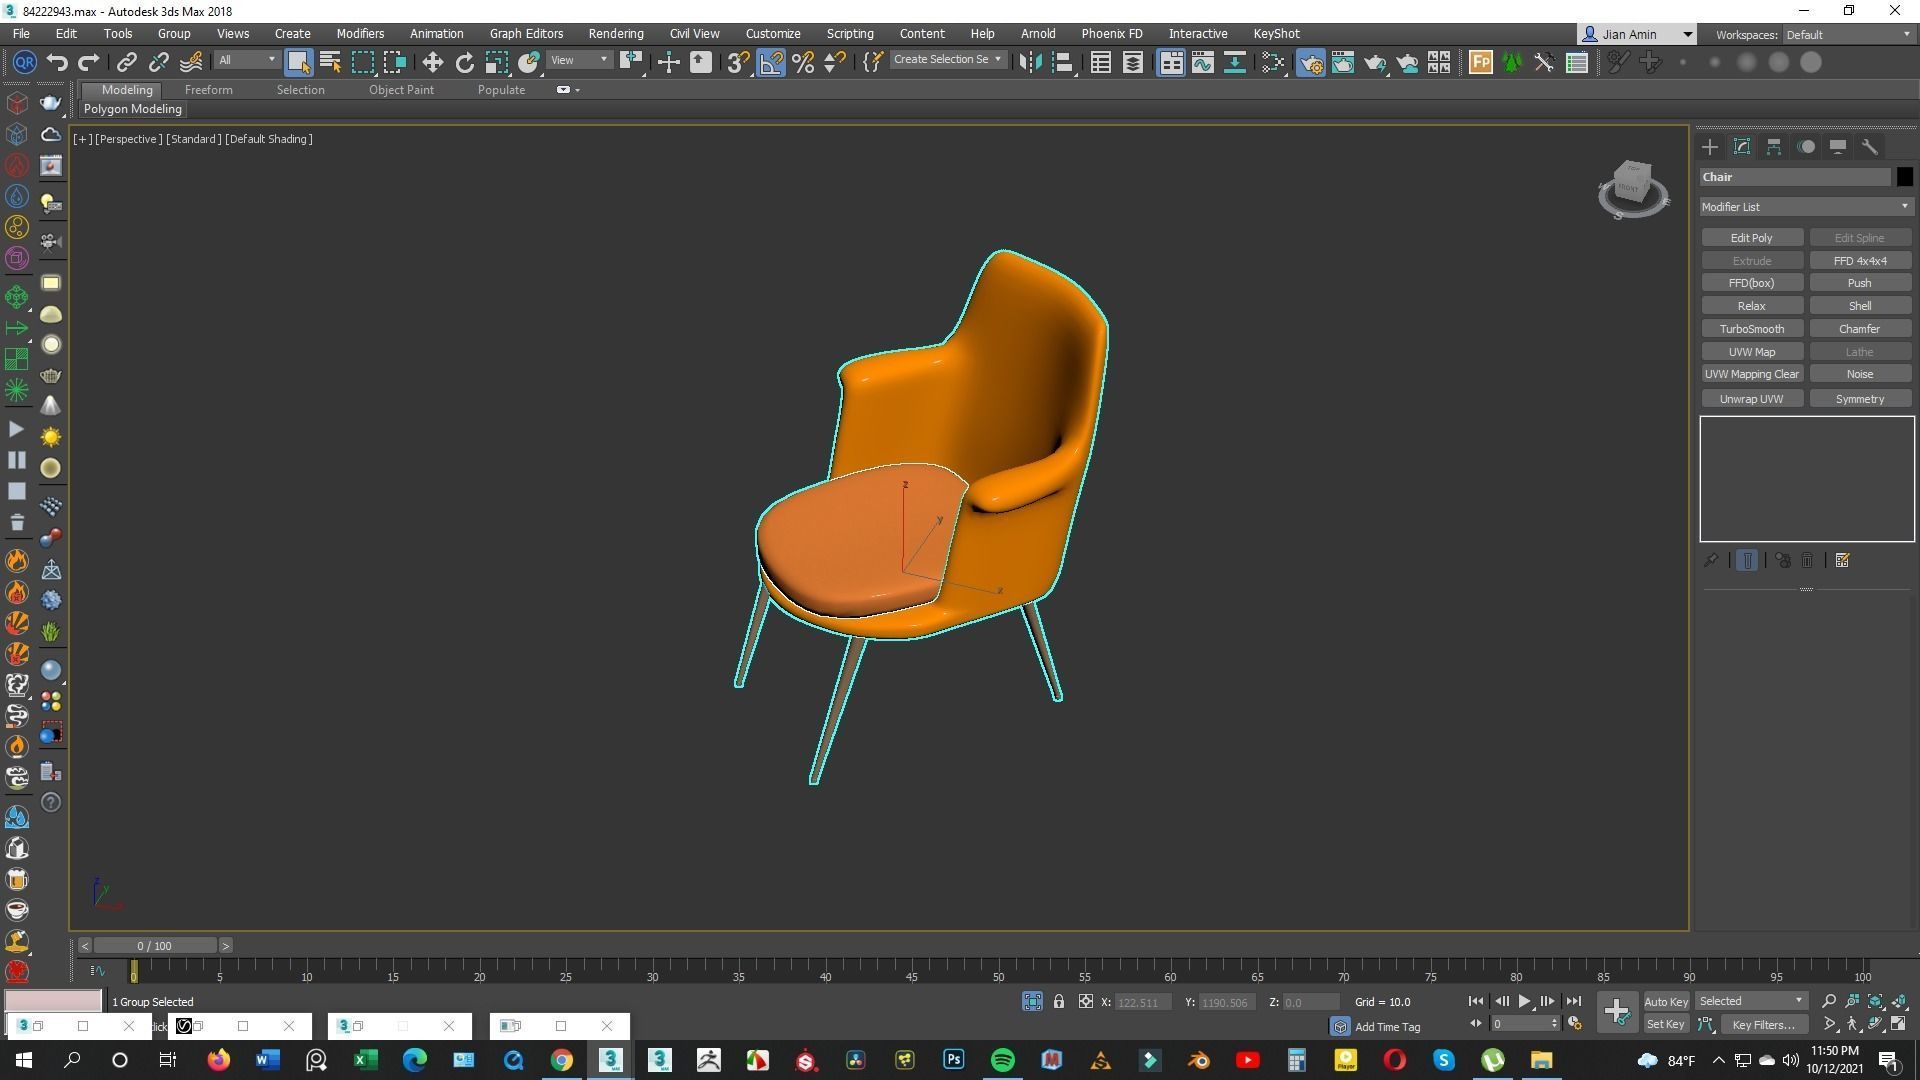Viewport: 1920px width, 1080px height.
Task: Choose the Select and Rotate tool
Action: click(465, 62)
